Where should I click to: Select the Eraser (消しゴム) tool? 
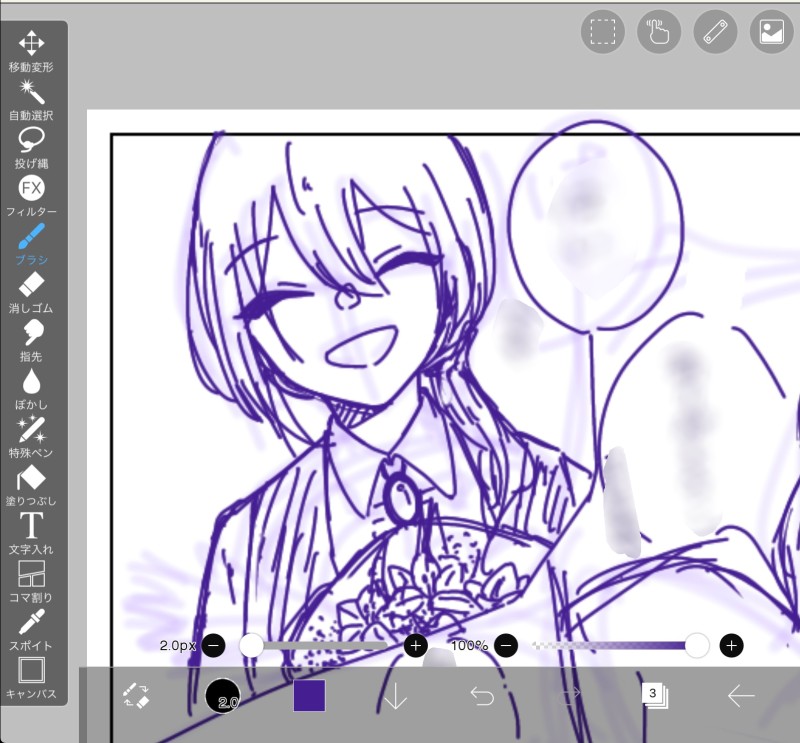(31, 292)
